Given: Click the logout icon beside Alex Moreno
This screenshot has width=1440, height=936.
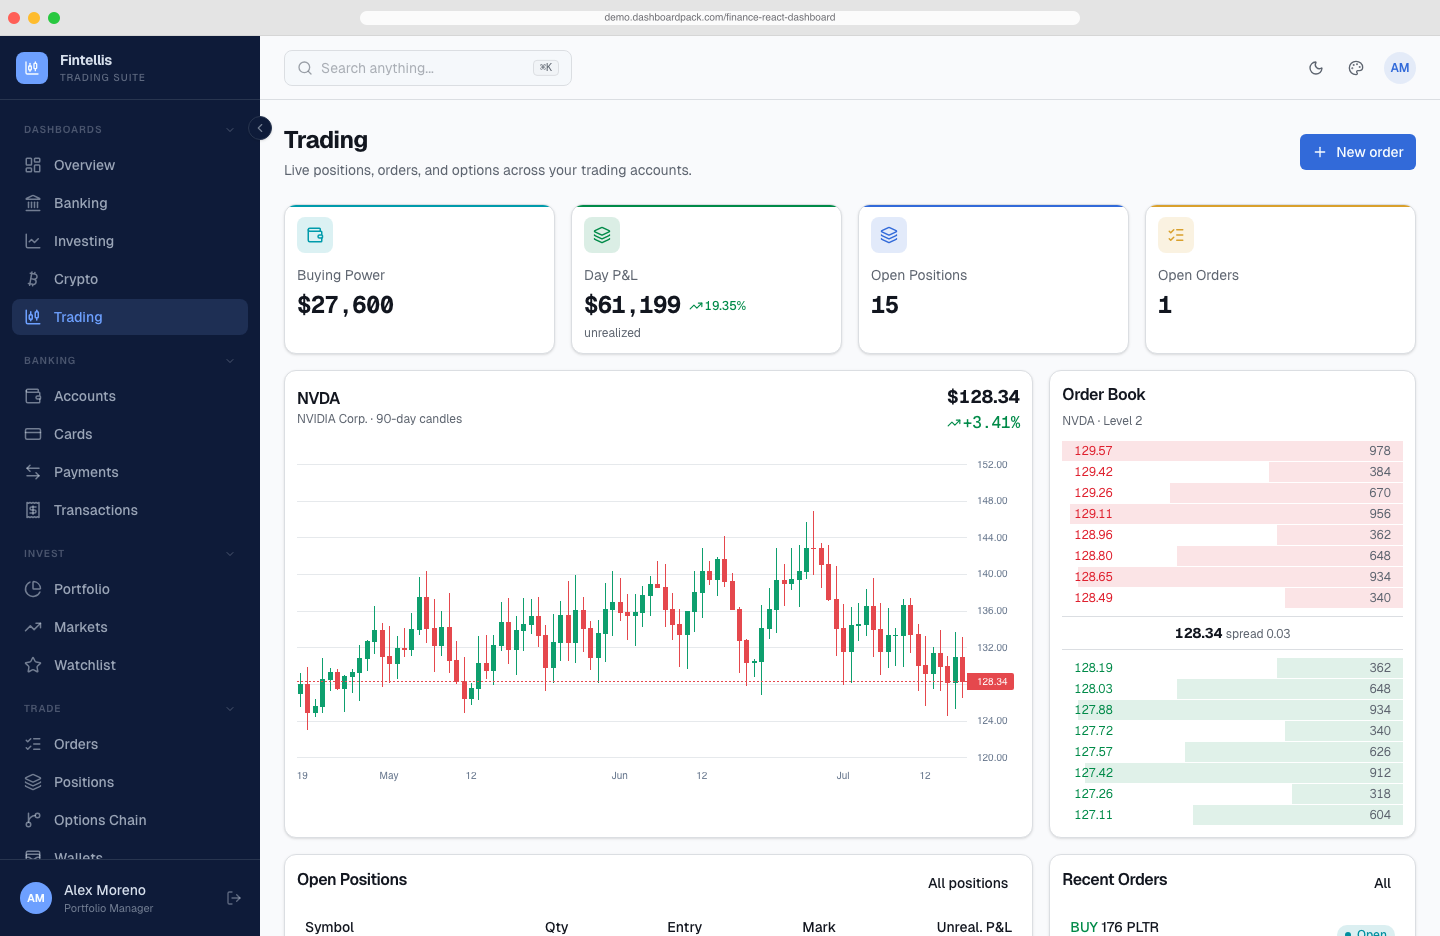Looking at the screenshot, I should (x=234, y=898).
